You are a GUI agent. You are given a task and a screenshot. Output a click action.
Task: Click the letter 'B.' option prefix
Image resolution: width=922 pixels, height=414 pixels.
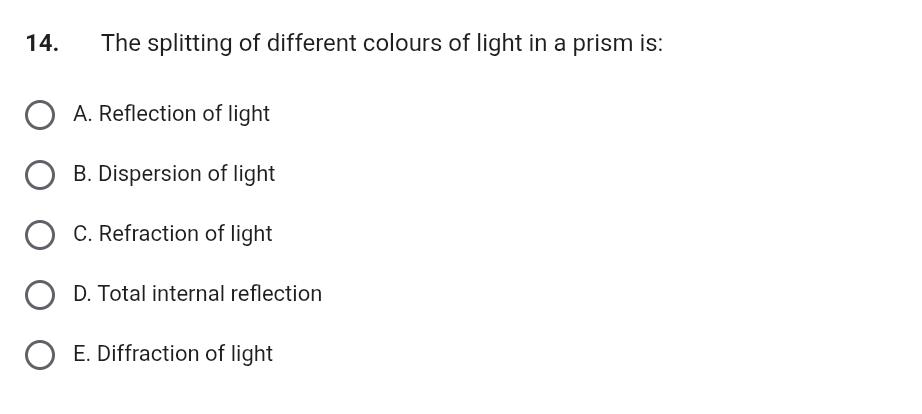click(83, 174)
